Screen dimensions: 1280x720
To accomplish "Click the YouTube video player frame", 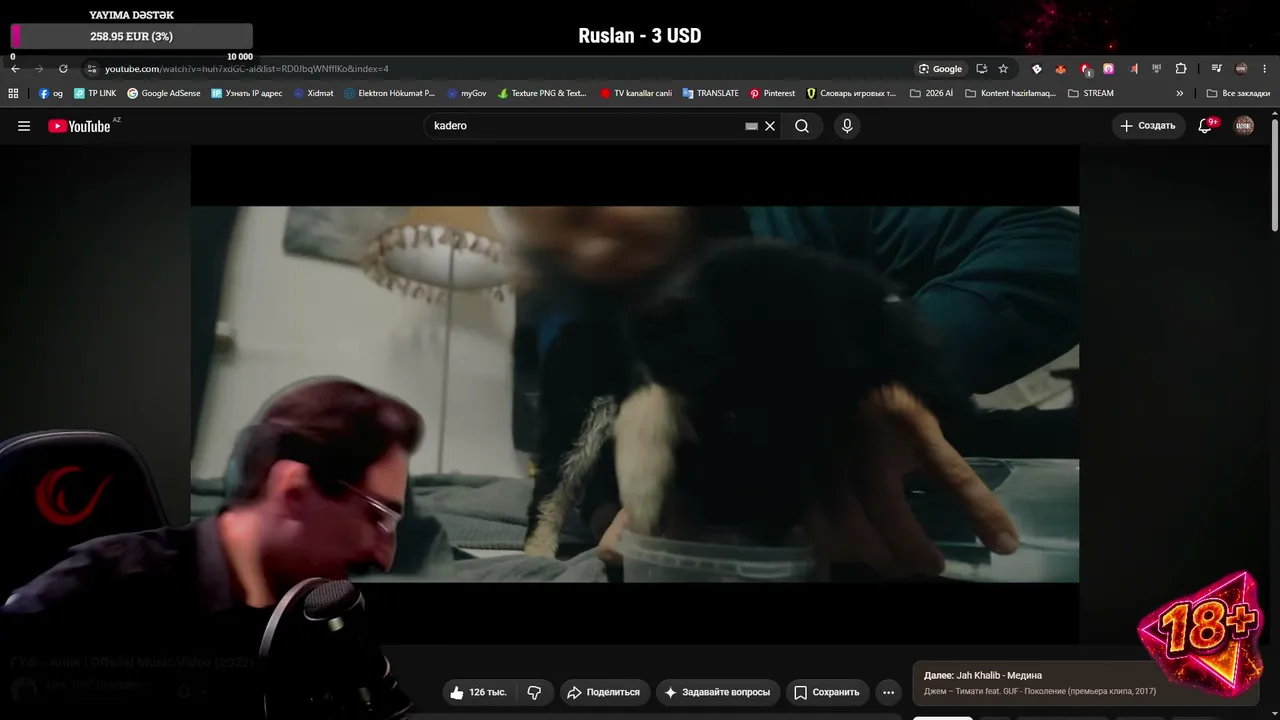I will click(635, 394).
